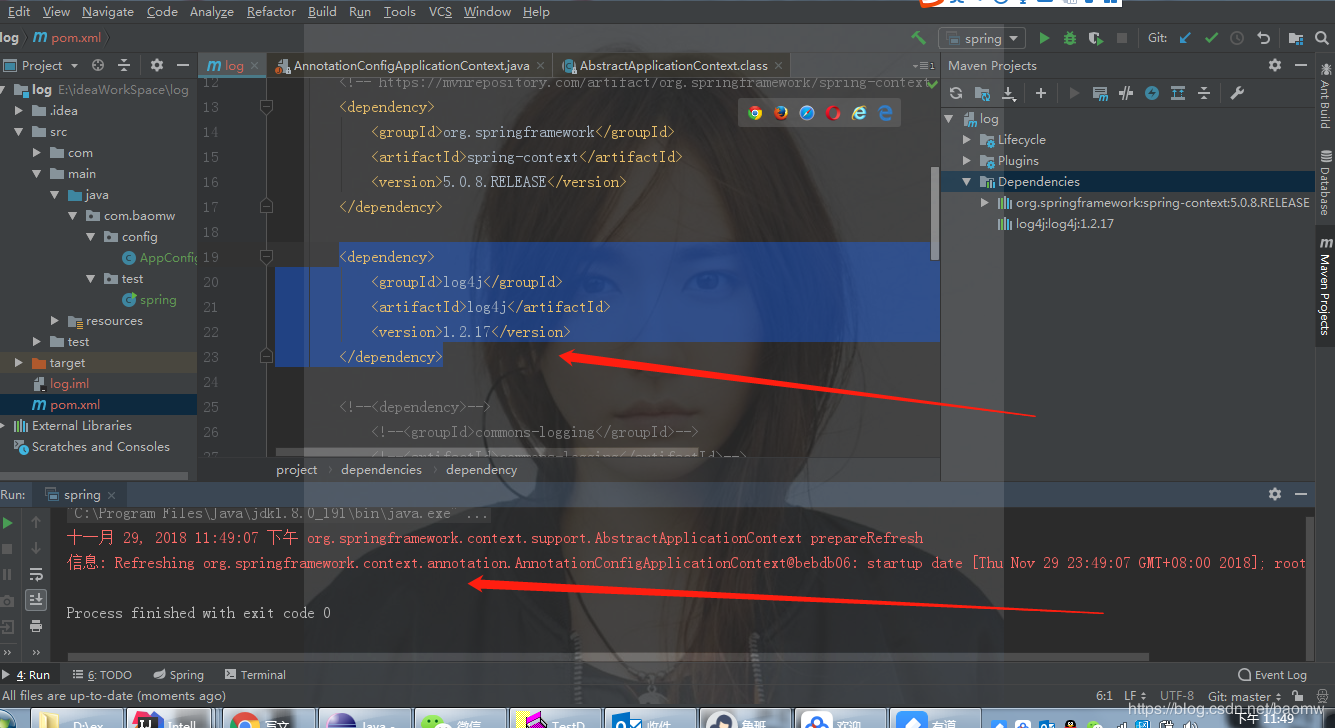The width and height of the screenshot is (1335, 728).
Task: Toggle Skip Tests mode lightning icon
Action: pos(1152,93)
